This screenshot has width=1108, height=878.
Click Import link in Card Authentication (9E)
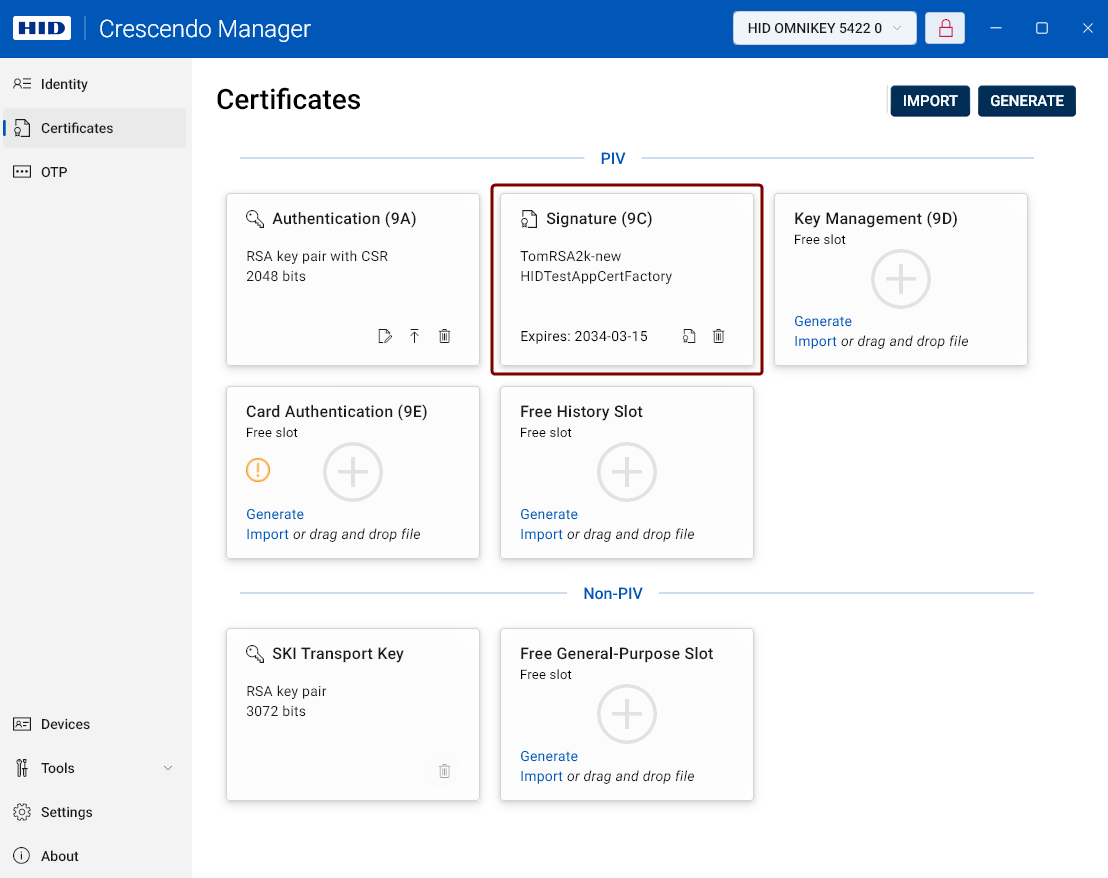(267, 534)
